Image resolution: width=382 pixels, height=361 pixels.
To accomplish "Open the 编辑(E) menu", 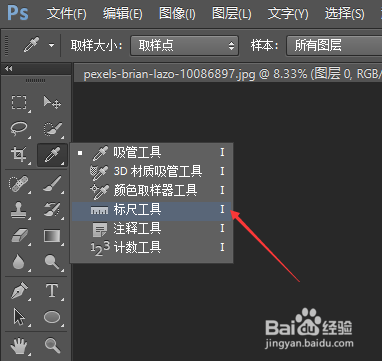I will pyautogui.click(x=123, y=14).
